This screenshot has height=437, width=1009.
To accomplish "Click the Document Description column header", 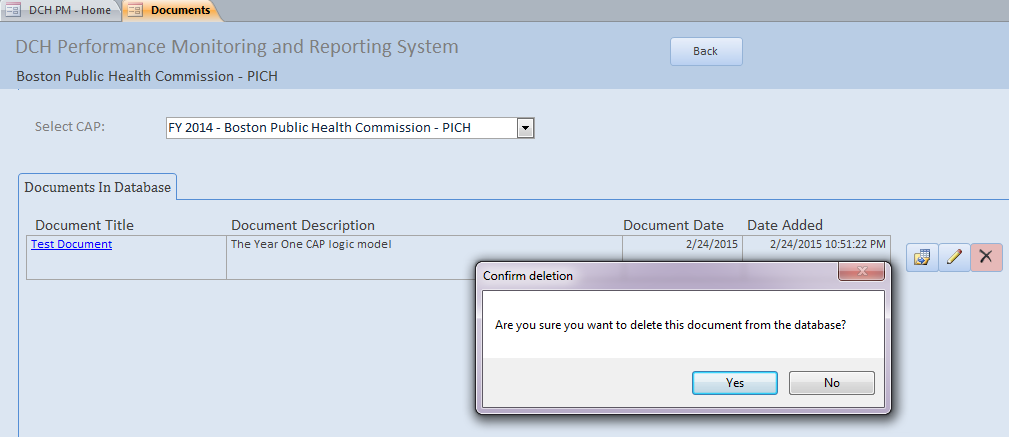I will click(x=302, y=225).
